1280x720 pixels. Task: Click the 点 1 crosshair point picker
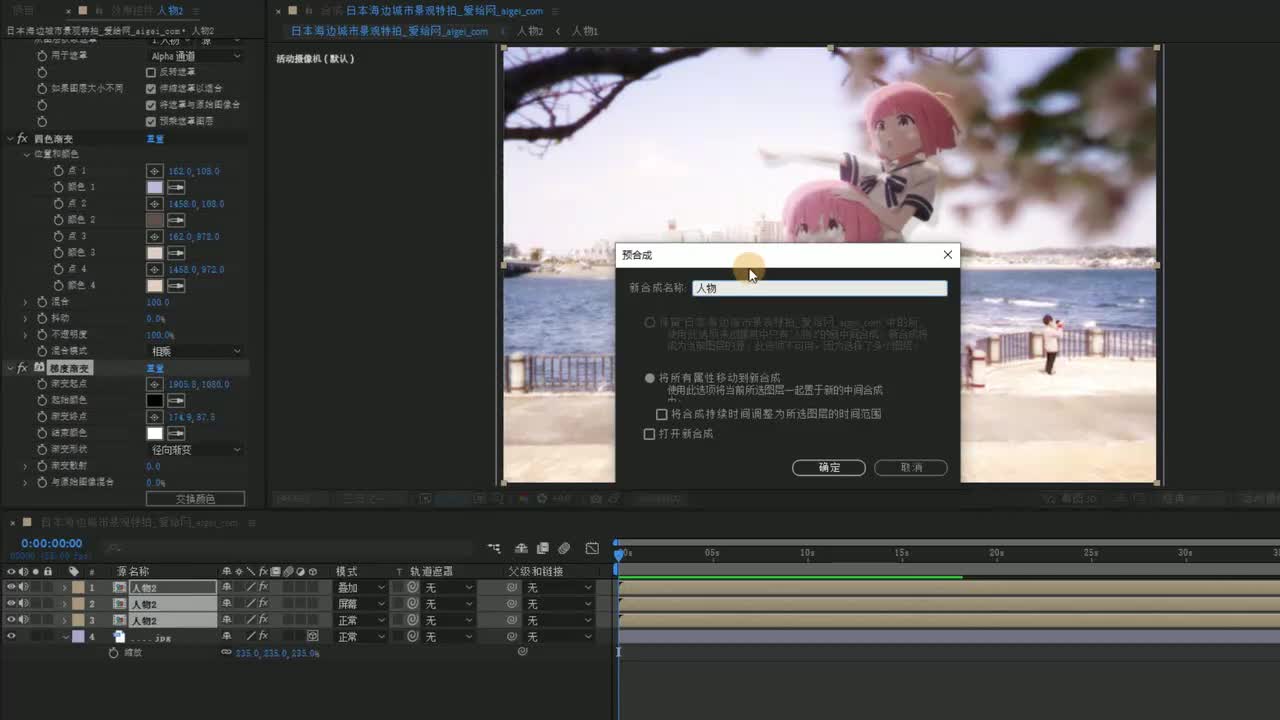click(155, 171)
